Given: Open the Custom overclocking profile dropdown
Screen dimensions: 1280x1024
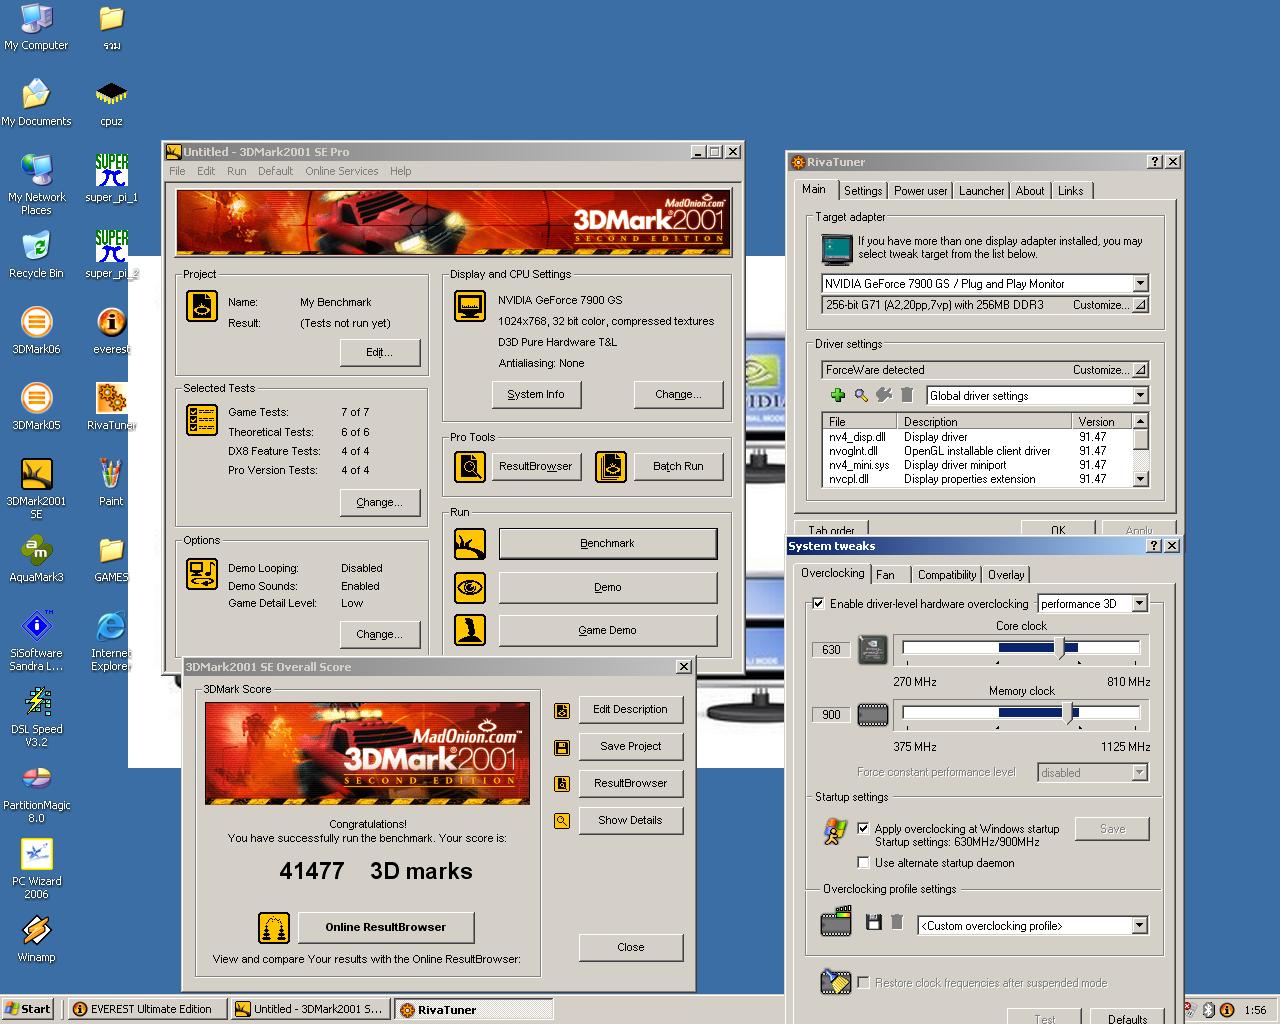Looking at the screenshot, I should (1139, 925).
